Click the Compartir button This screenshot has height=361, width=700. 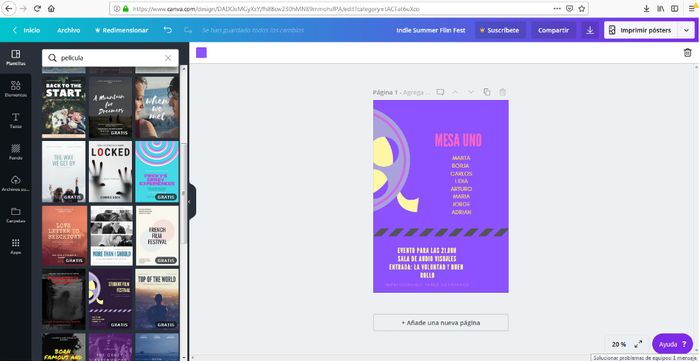pos(554,30)
